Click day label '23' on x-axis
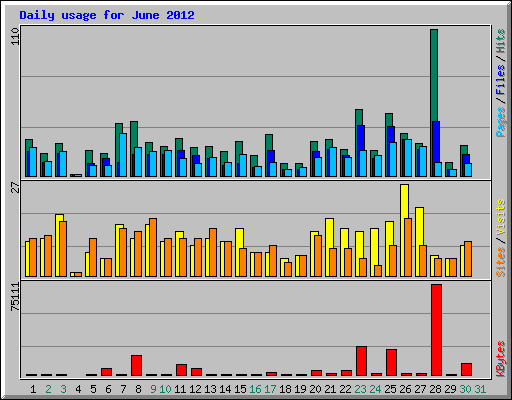Viewport: 512px width, 400px height. click(360, 389)
